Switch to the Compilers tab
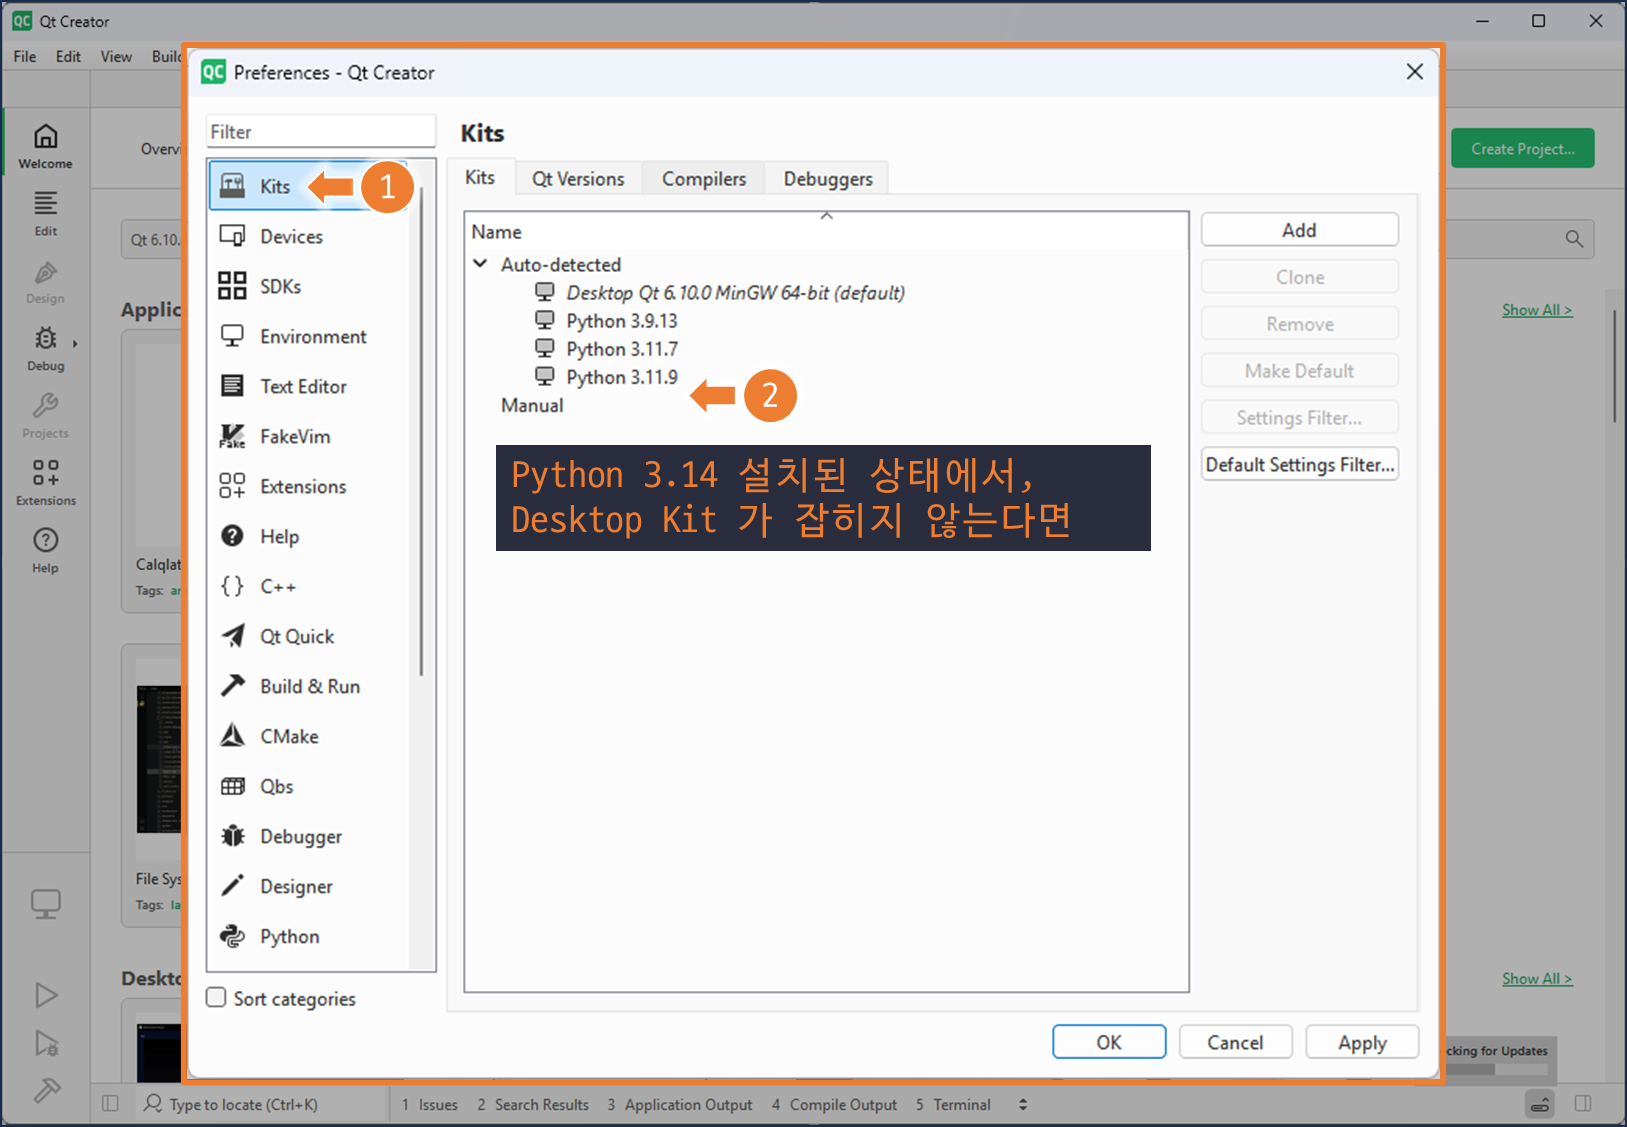Screen dimensions: 1627x1127 click(704, 179)
